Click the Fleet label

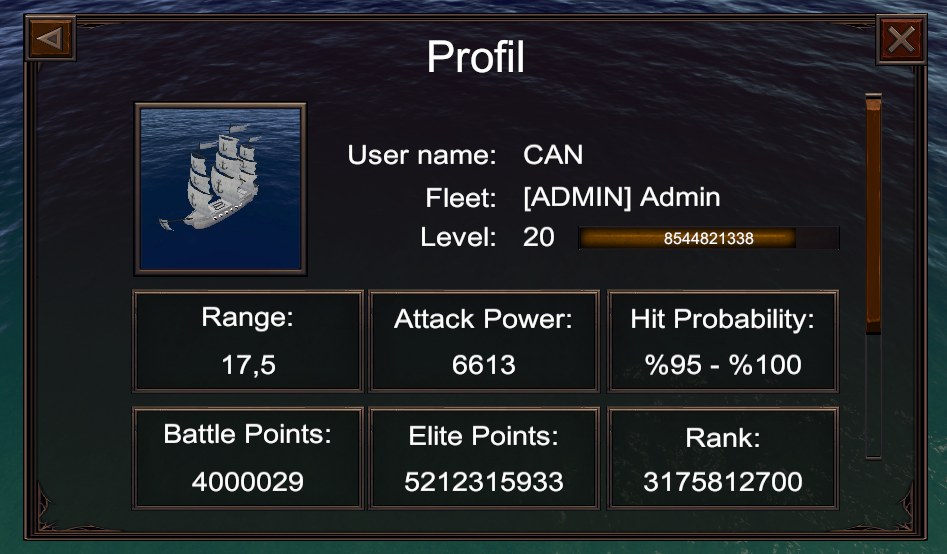460,197
